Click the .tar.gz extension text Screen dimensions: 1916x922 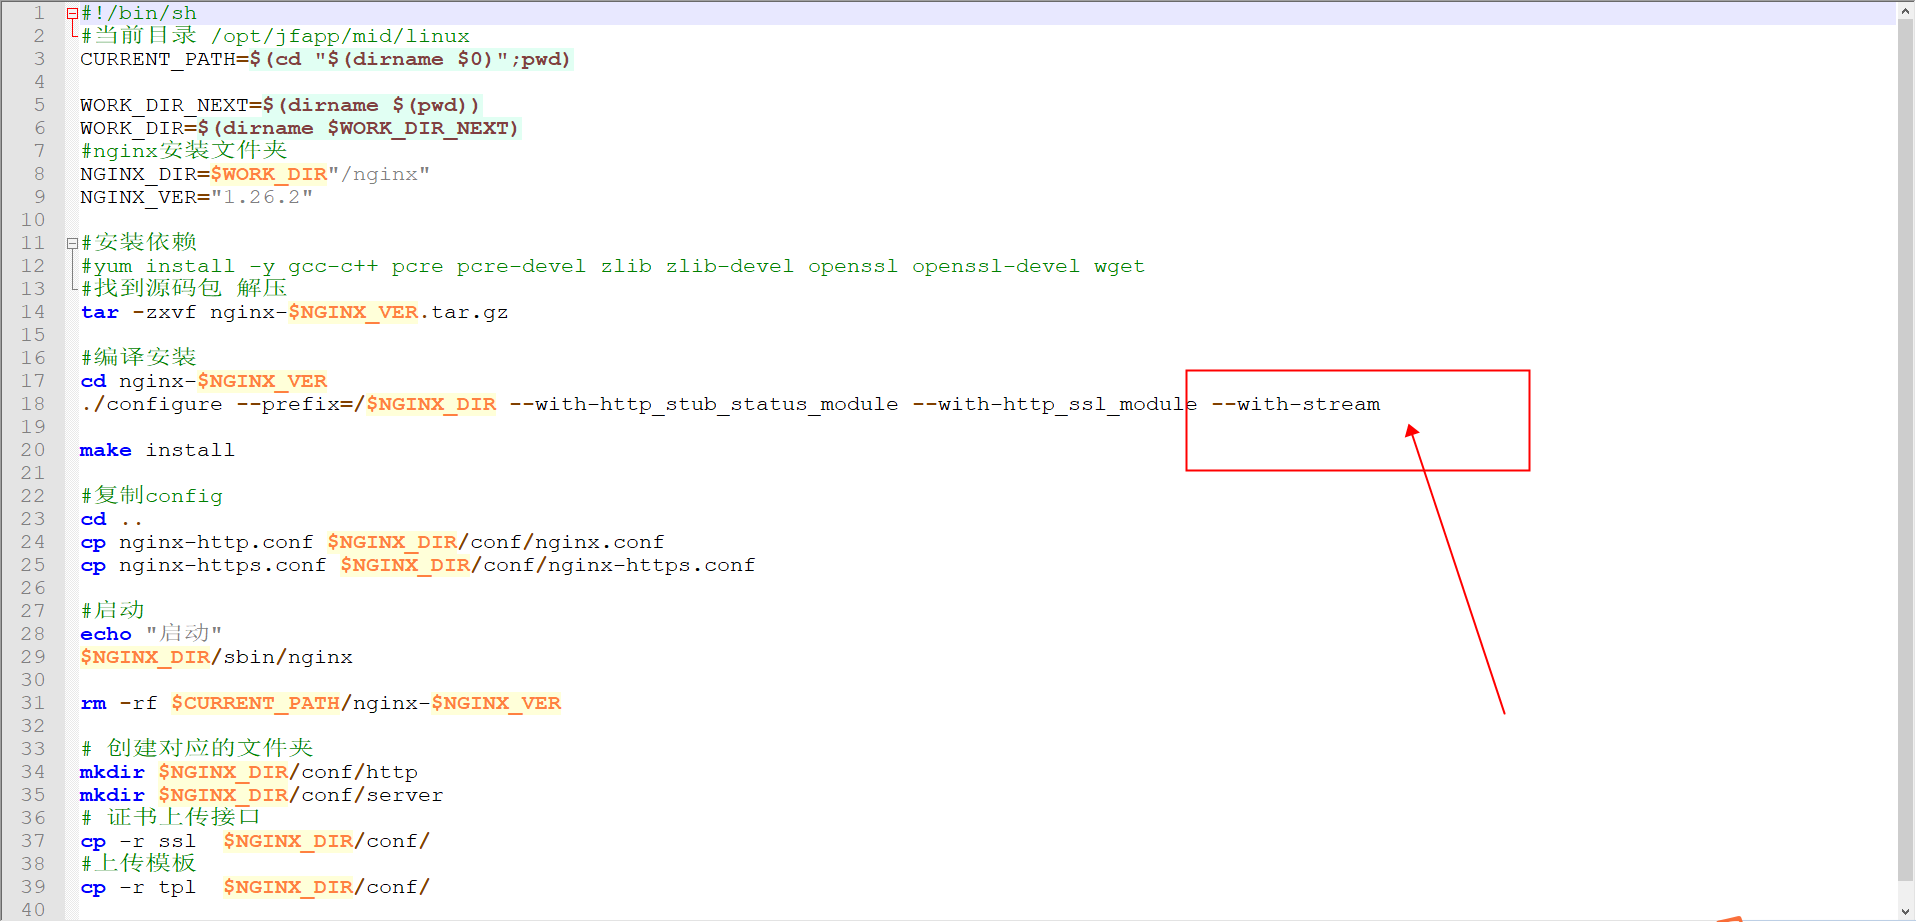click(464, 312)
